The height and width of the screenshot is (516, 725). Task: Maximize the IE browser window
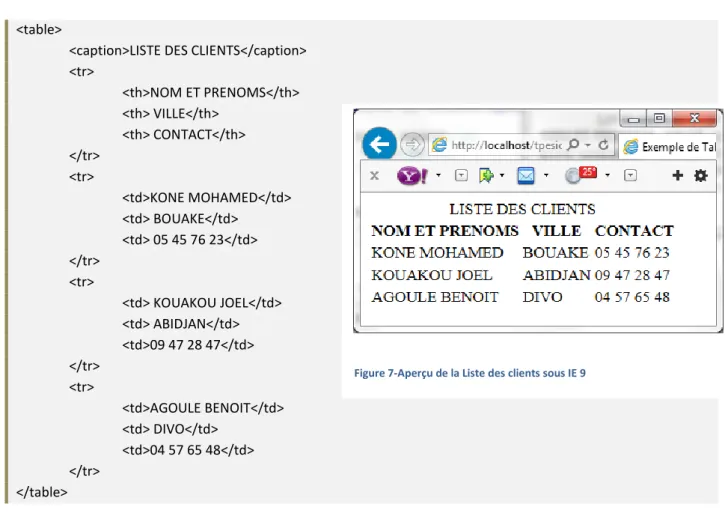(x=659, y=118)
